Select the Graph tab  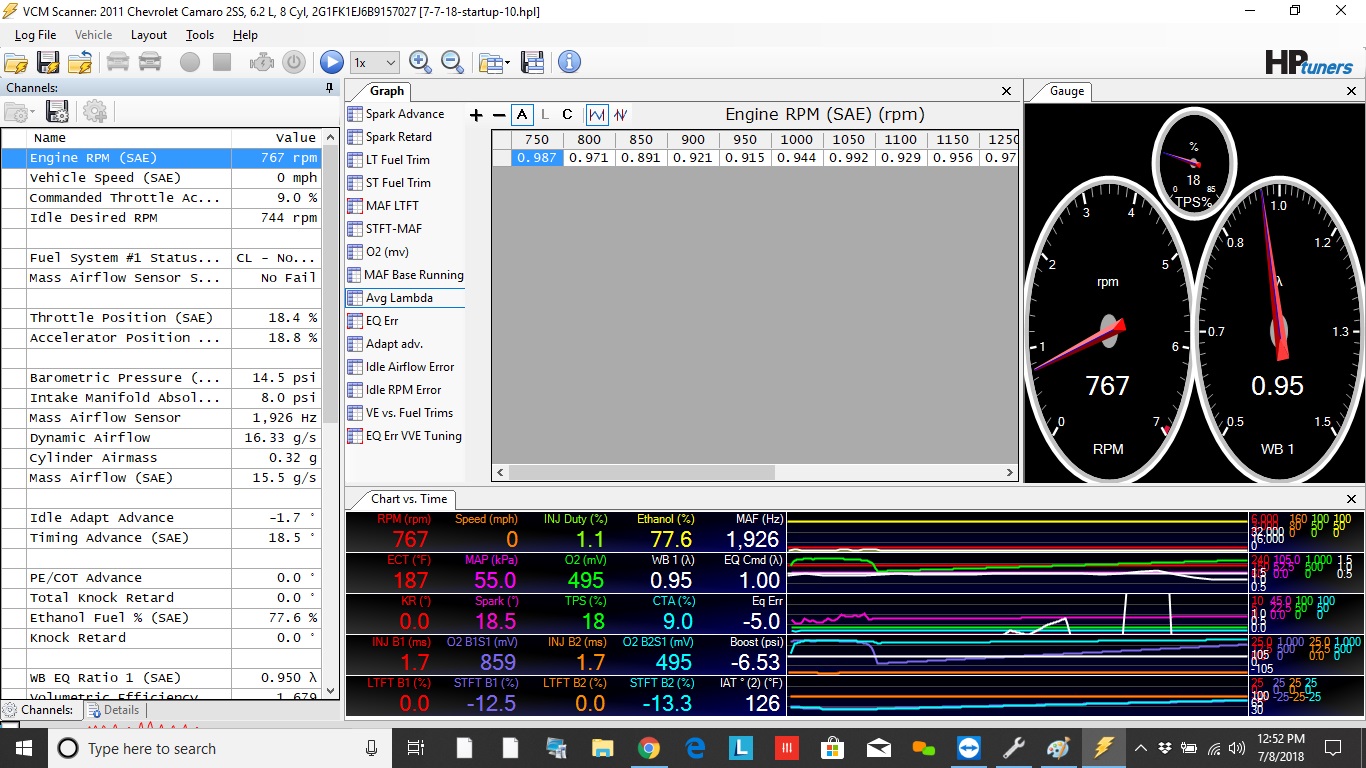pos(386,91)
